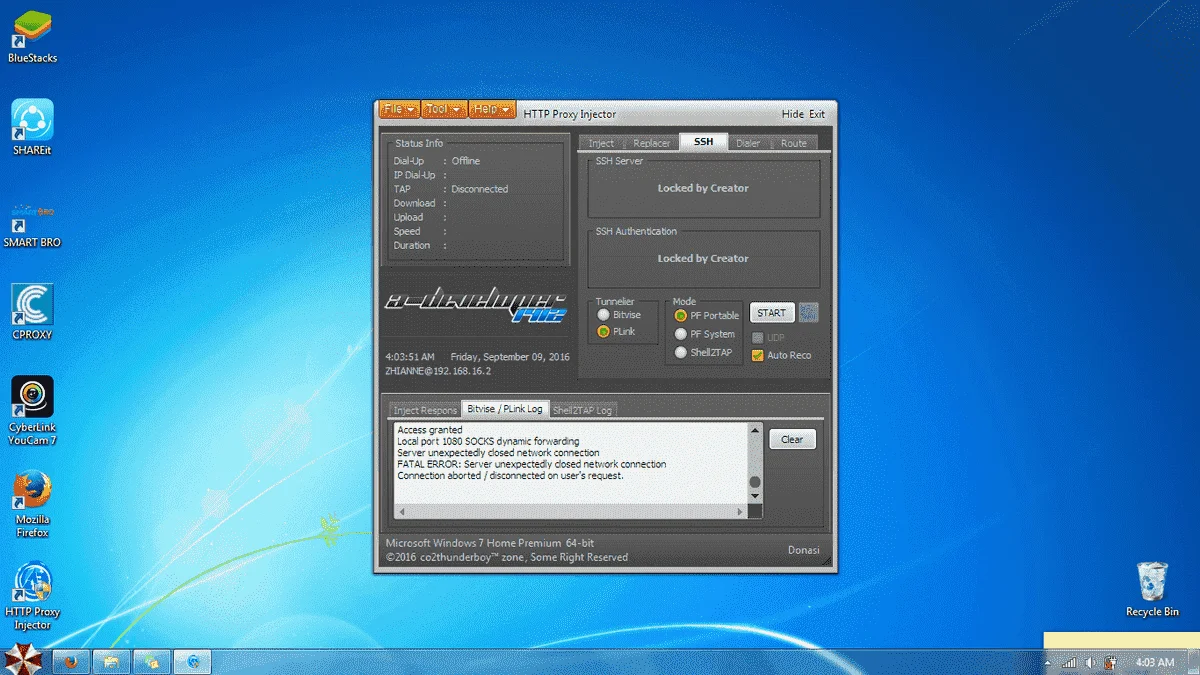Click 'Locked by Creator' in SSH Server

point(703,188)
